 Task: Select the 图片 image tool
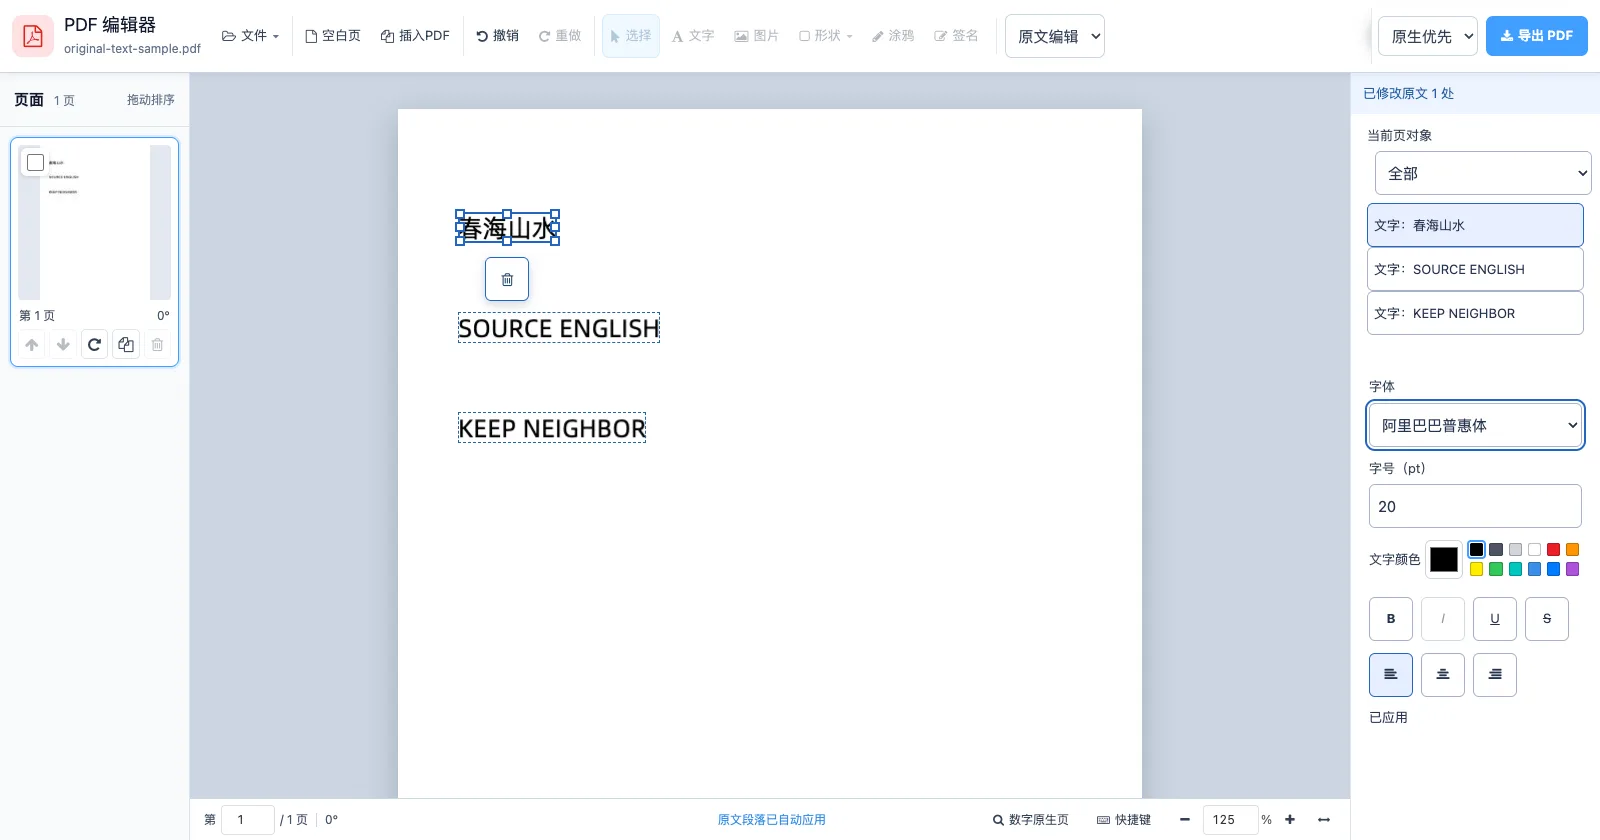coord(756,36)
